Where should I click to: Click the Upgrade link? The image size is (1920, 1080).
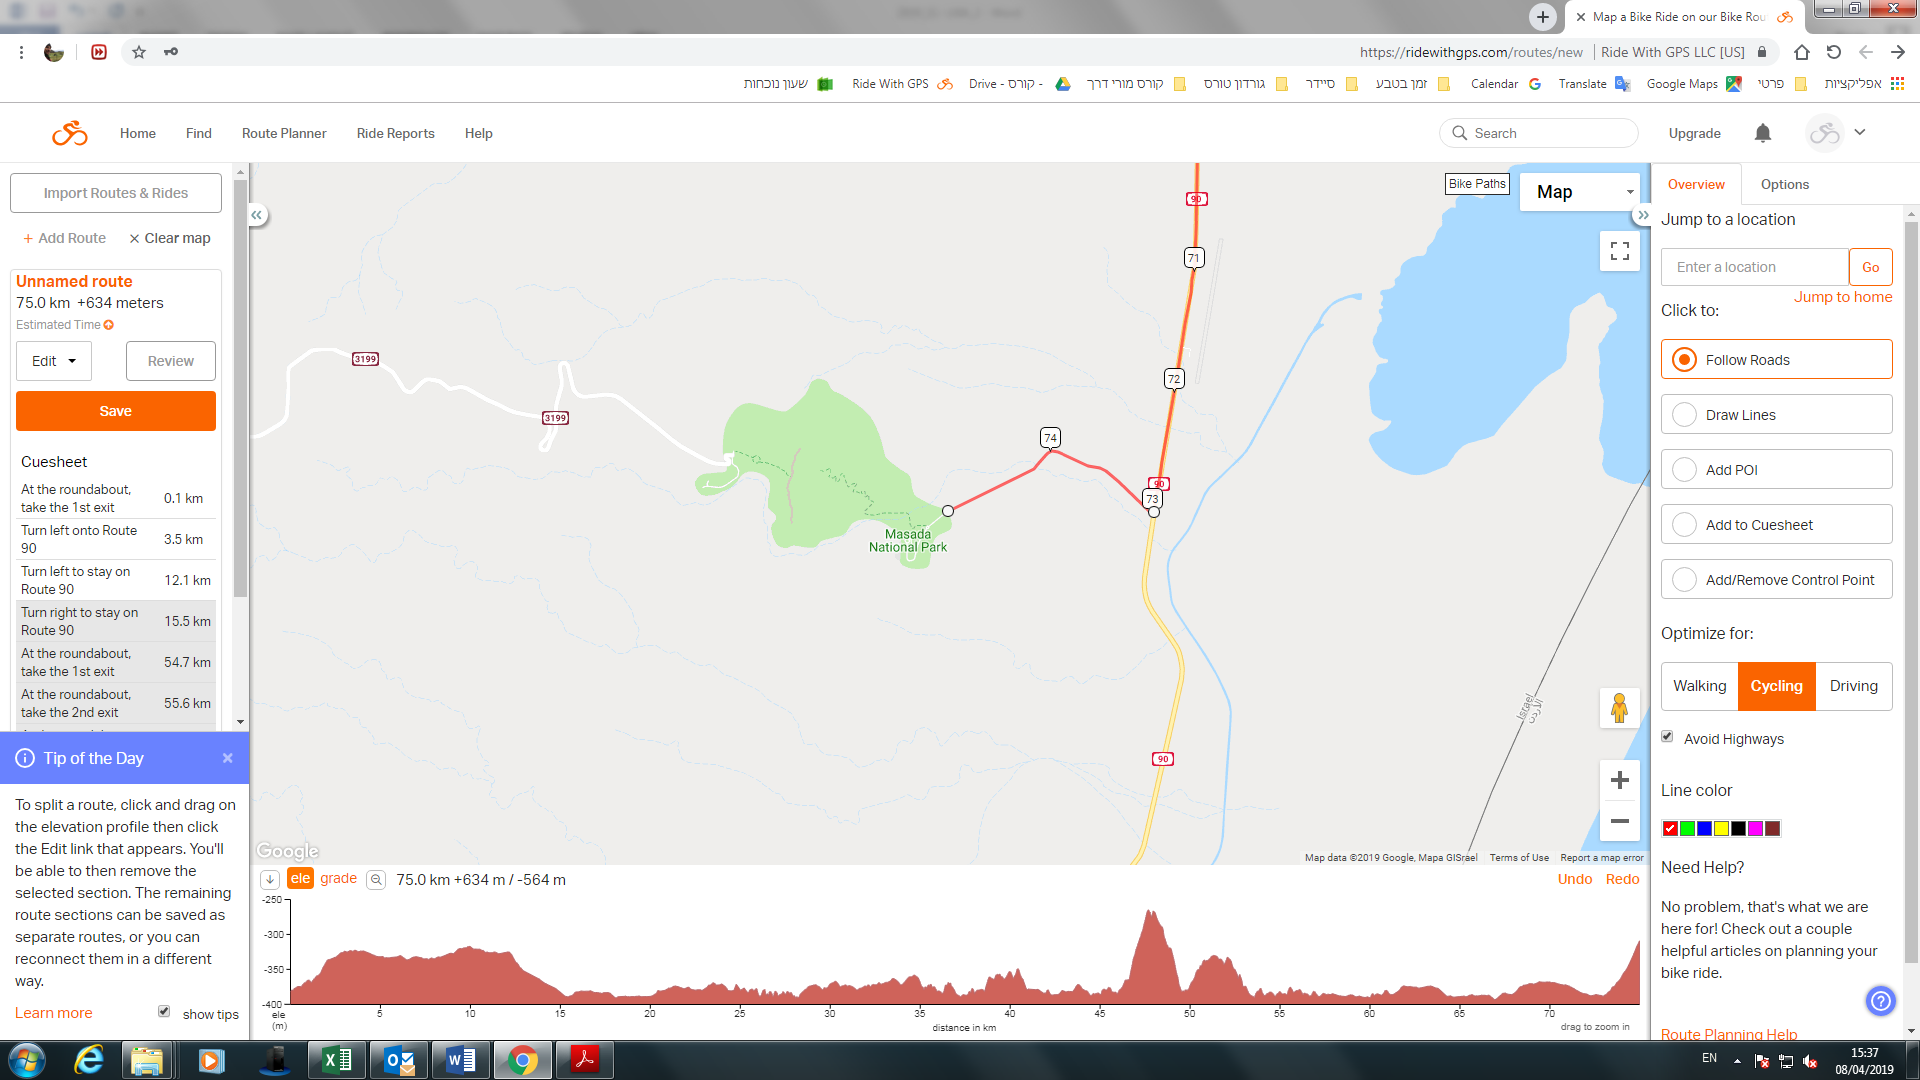click(1695, 133)
